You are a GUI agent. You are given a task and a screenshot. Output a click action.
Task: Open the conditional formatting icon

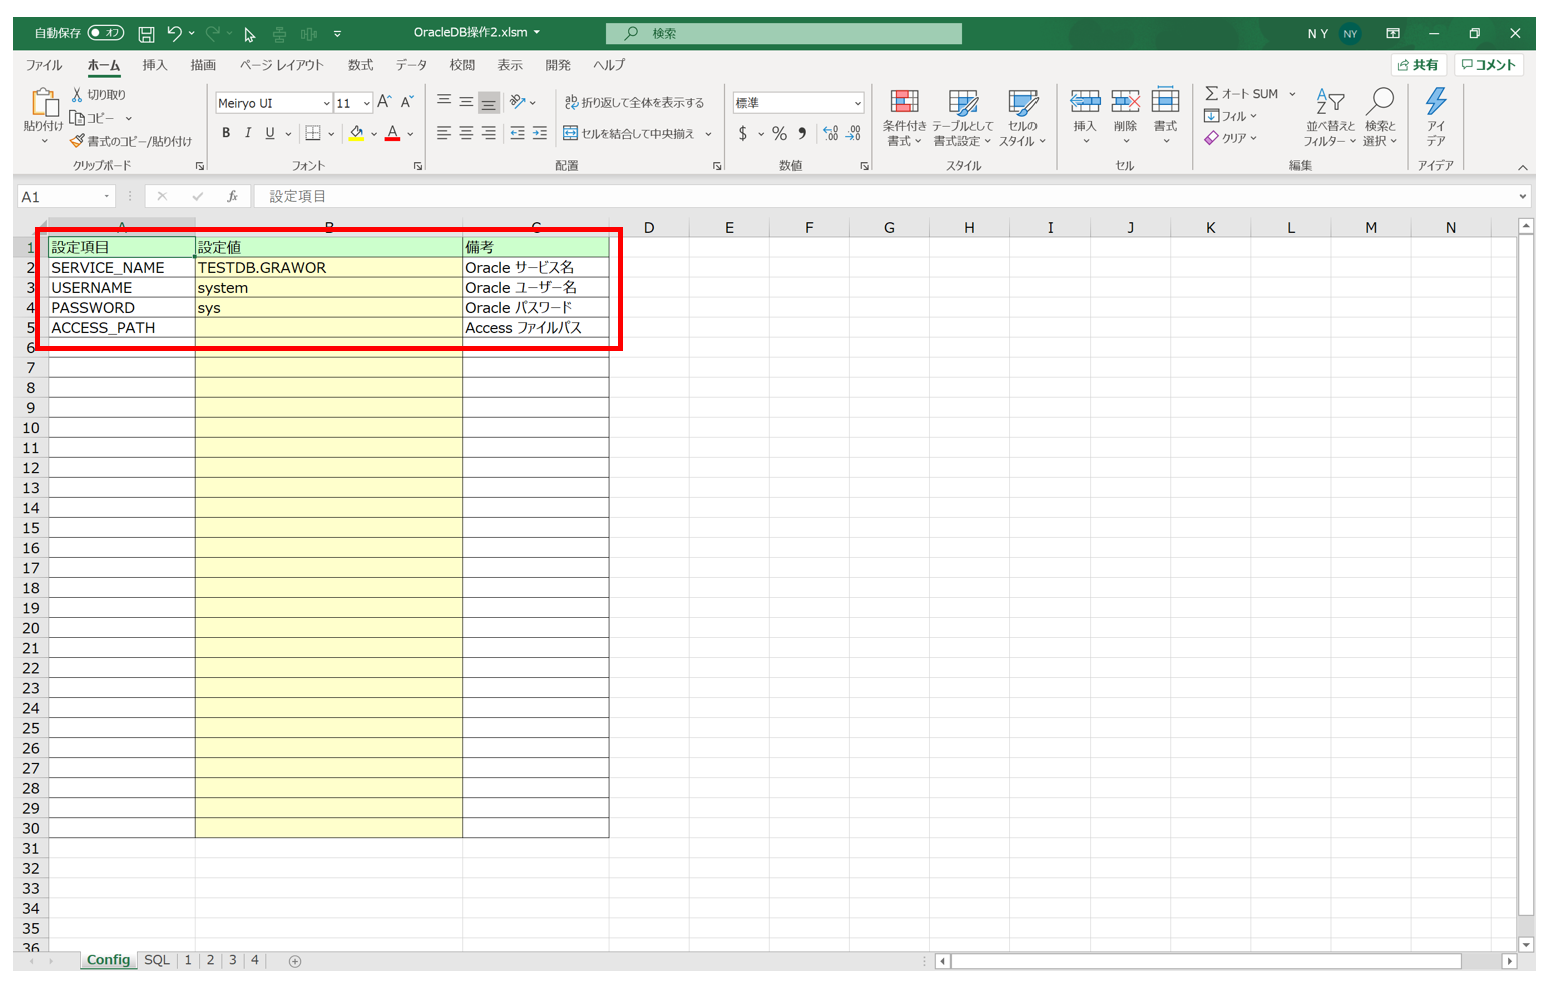pos(904,102)
